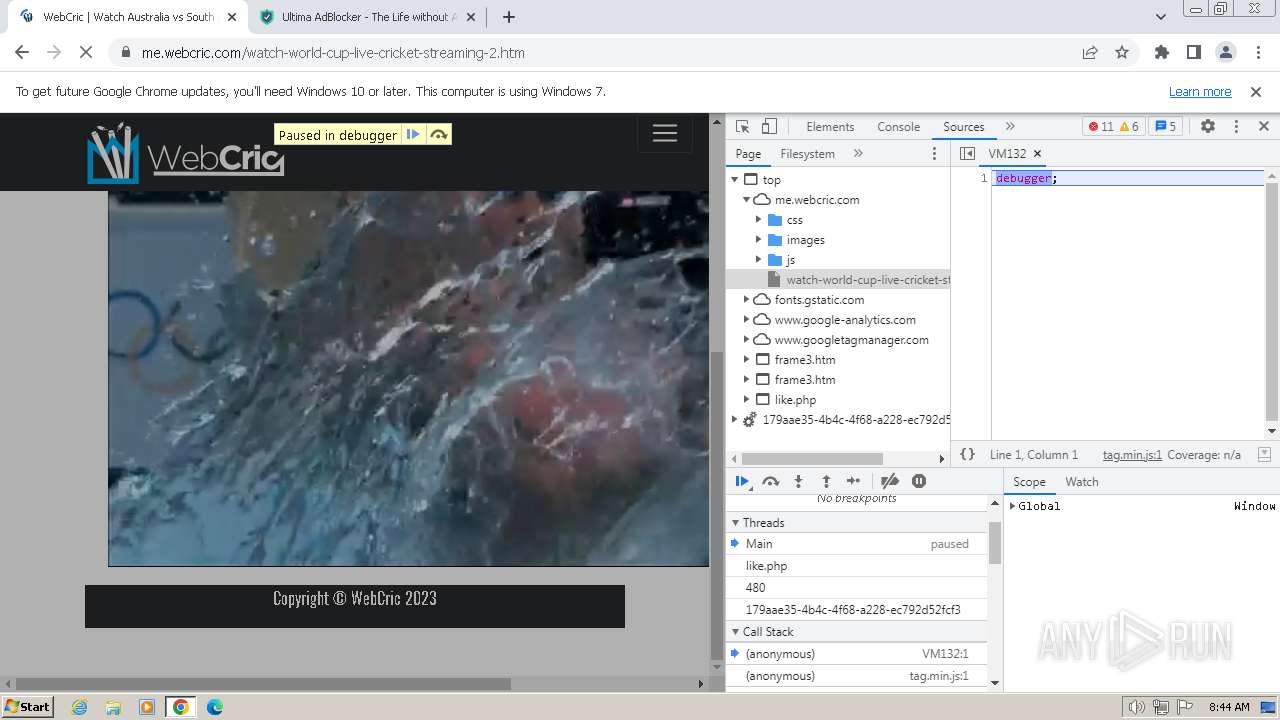1280x720 pixels.
Task: Open DevTools three-dot customize menu
Action: (1236, 127)
